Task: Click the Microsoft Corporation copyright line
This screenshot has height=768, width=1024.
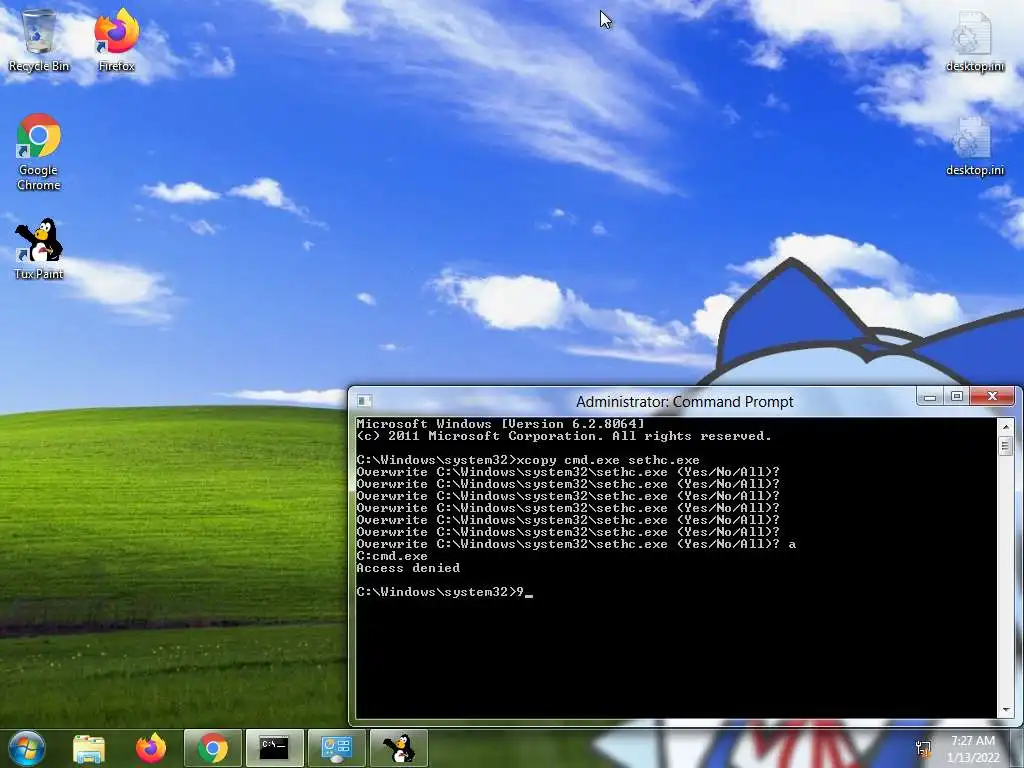Action: pyautogui.click(x=564, y=436)
